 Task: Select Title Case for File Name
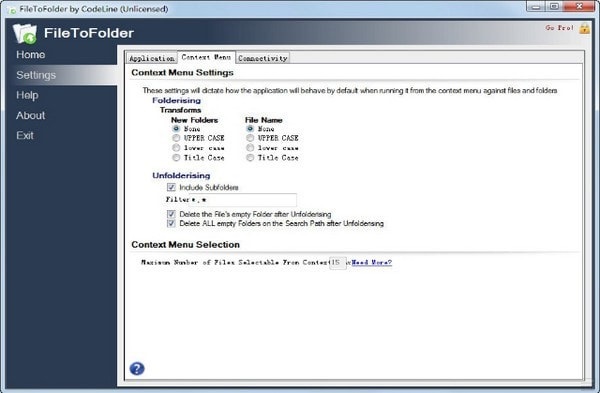point(250,158)
